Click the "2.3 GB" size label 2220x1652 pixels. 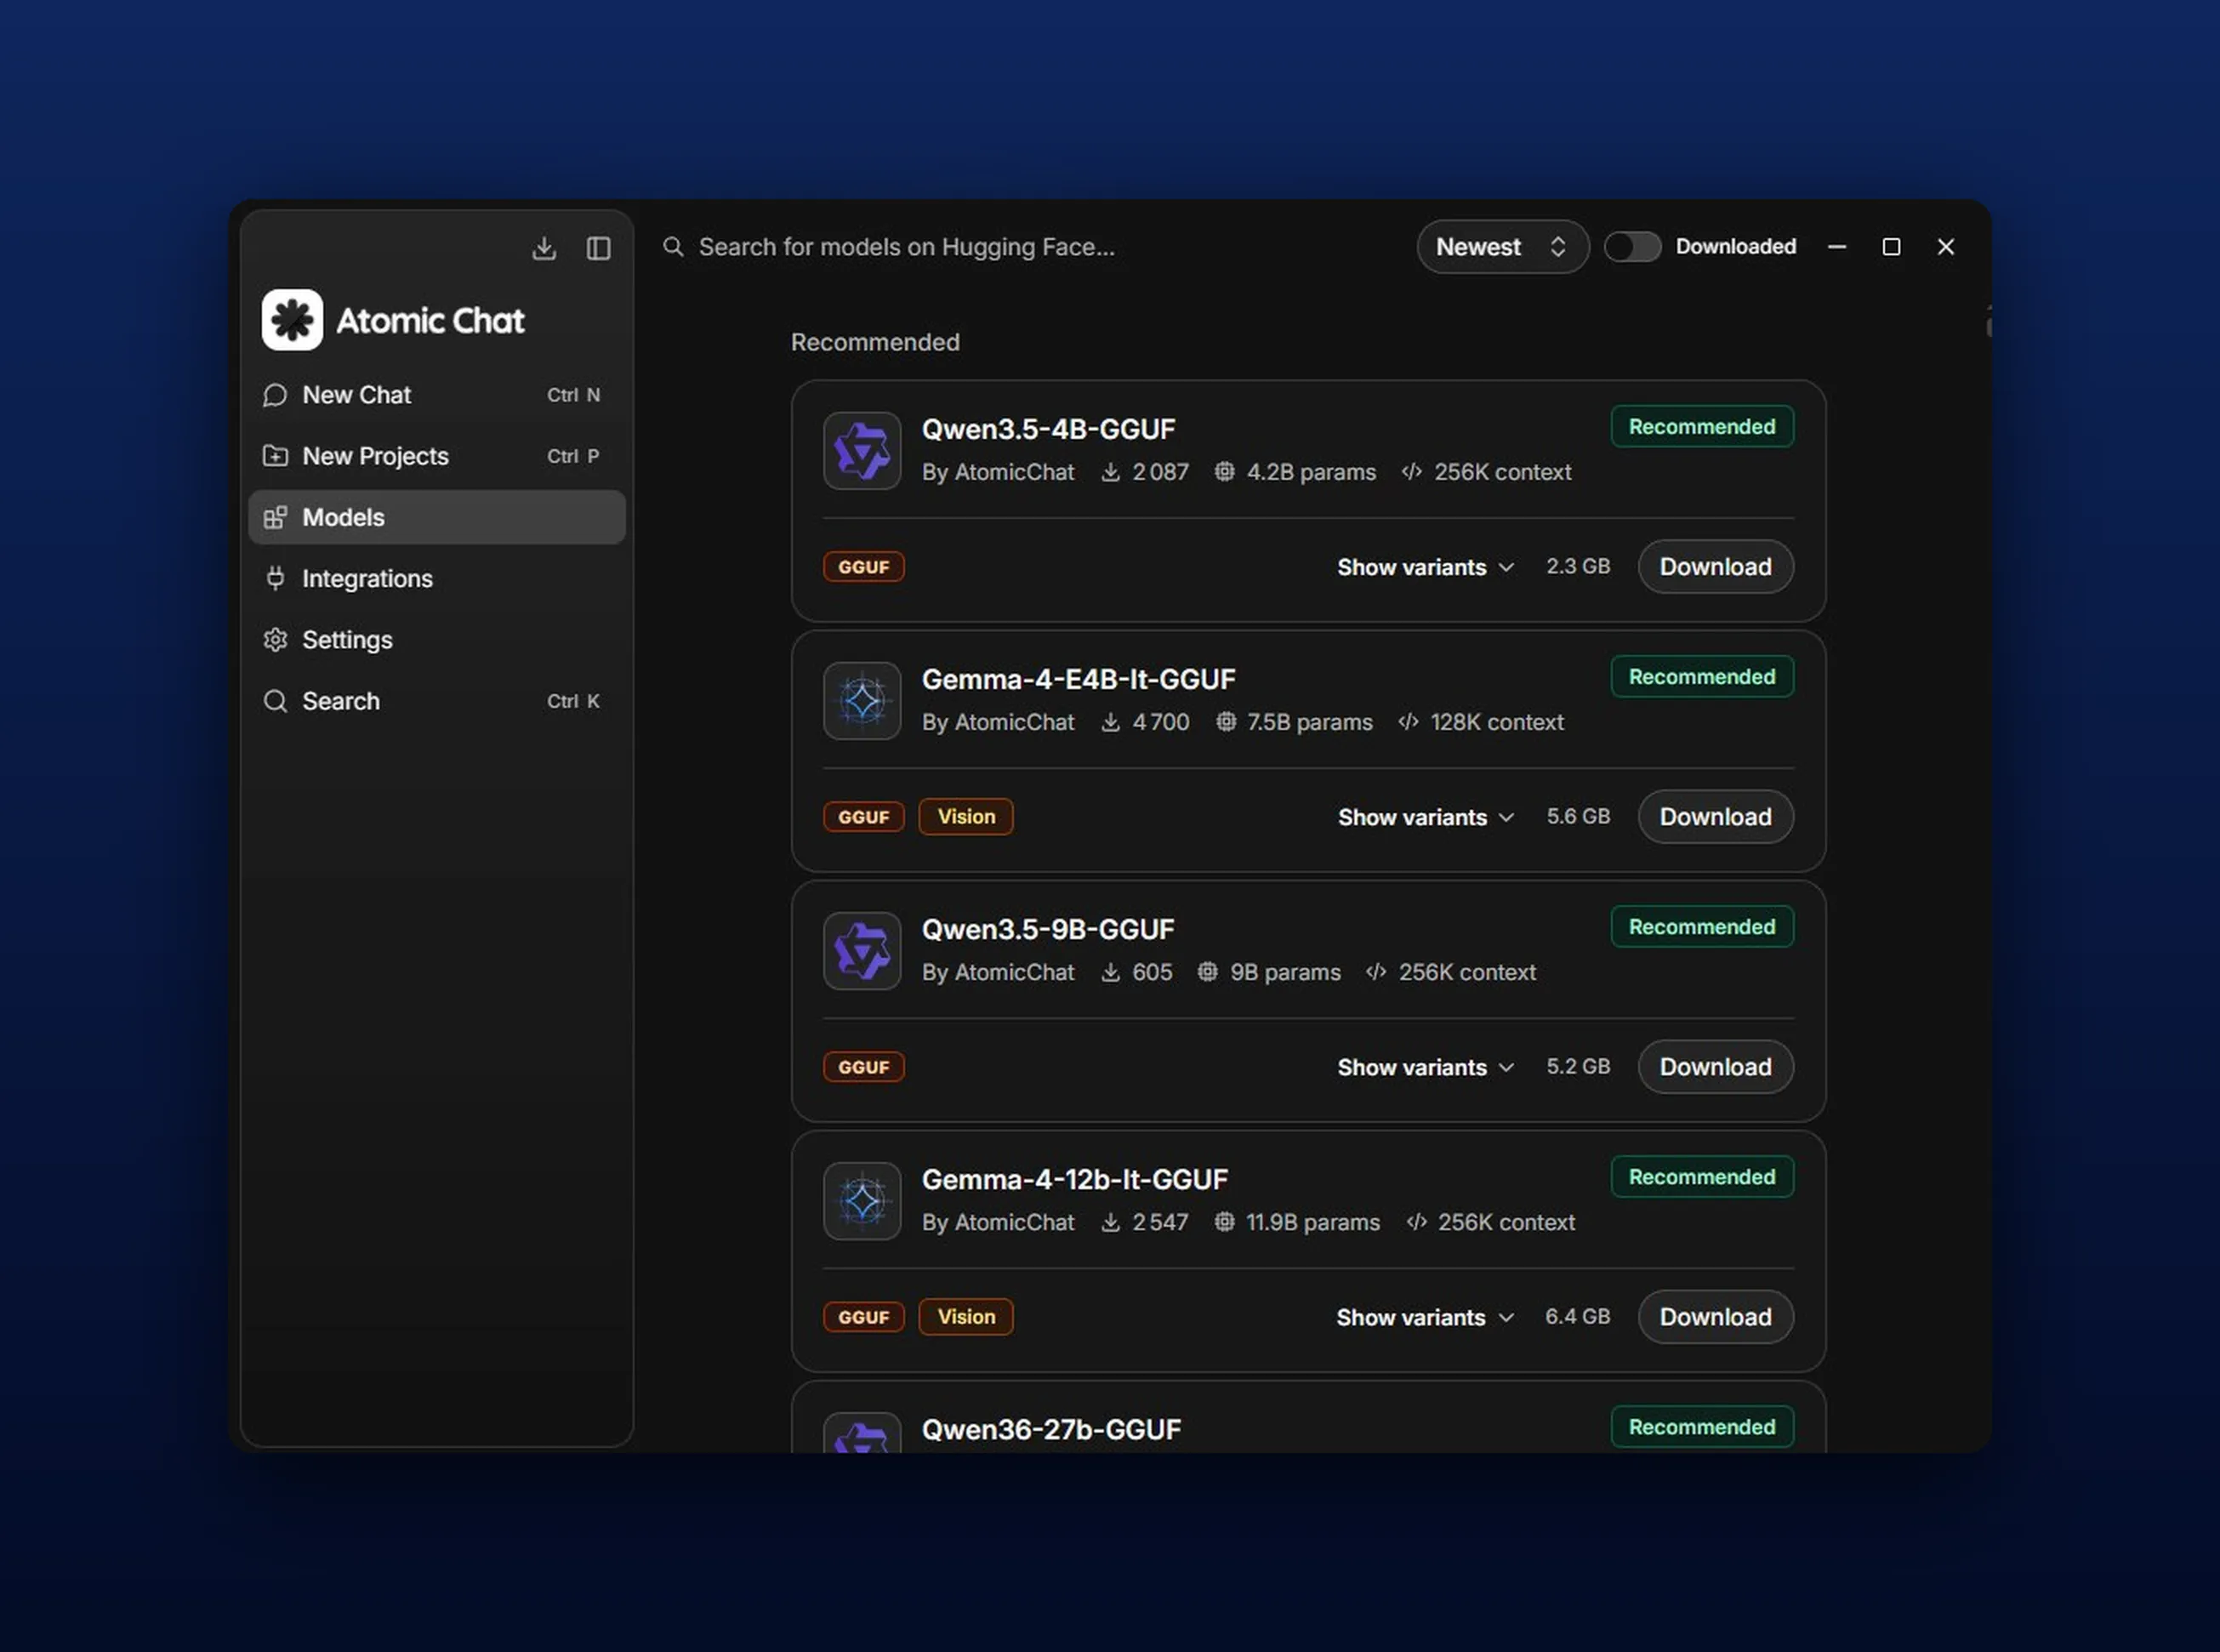click(1578, 566)
